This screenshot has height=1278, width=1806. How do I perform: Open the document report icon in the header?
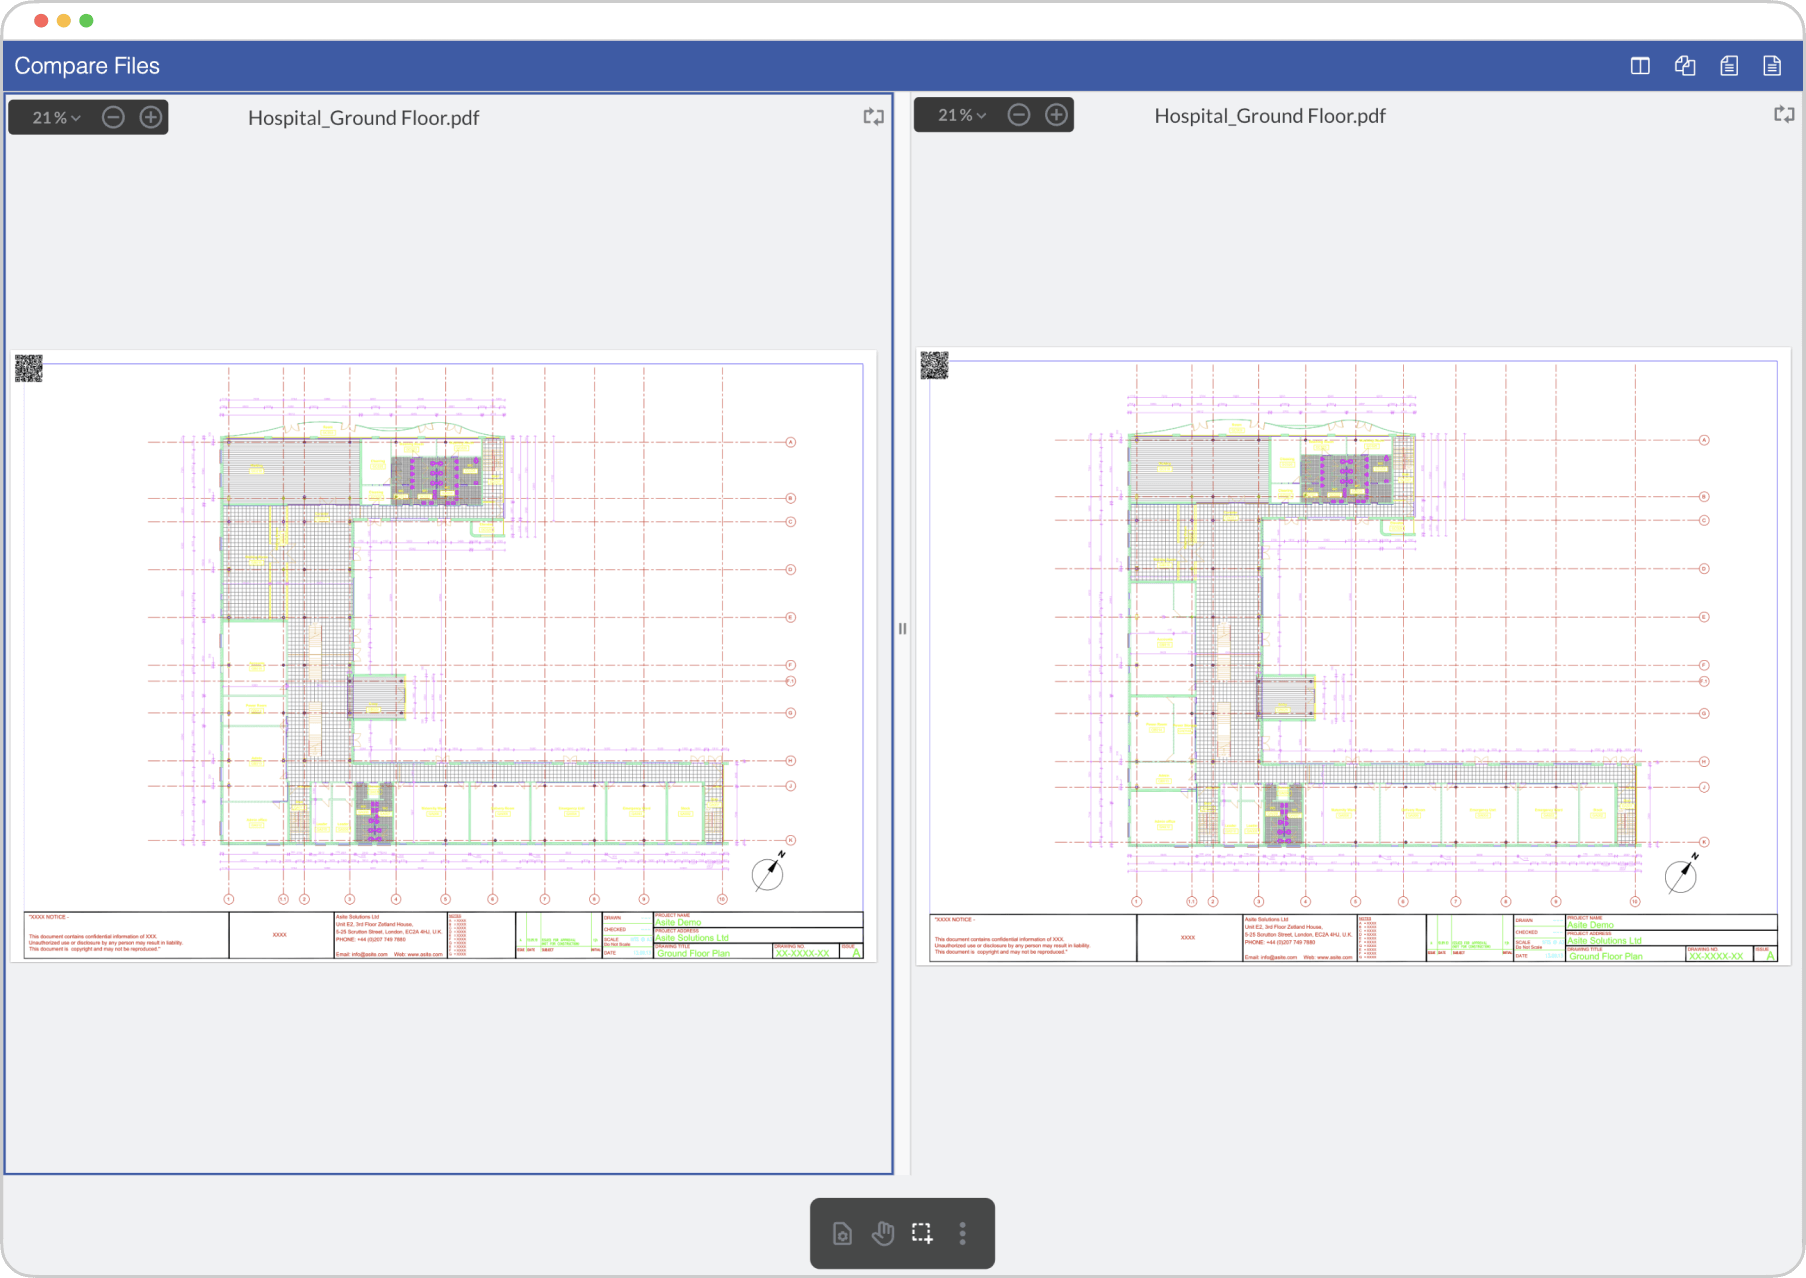pyautogui.click(x=1772, y=66)
